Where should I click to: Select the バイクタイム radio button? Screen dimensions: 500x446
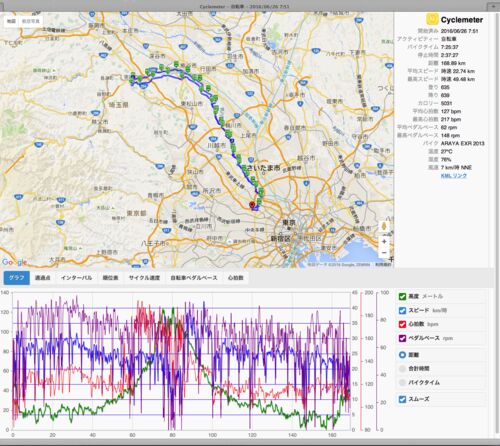coord(402,382)
